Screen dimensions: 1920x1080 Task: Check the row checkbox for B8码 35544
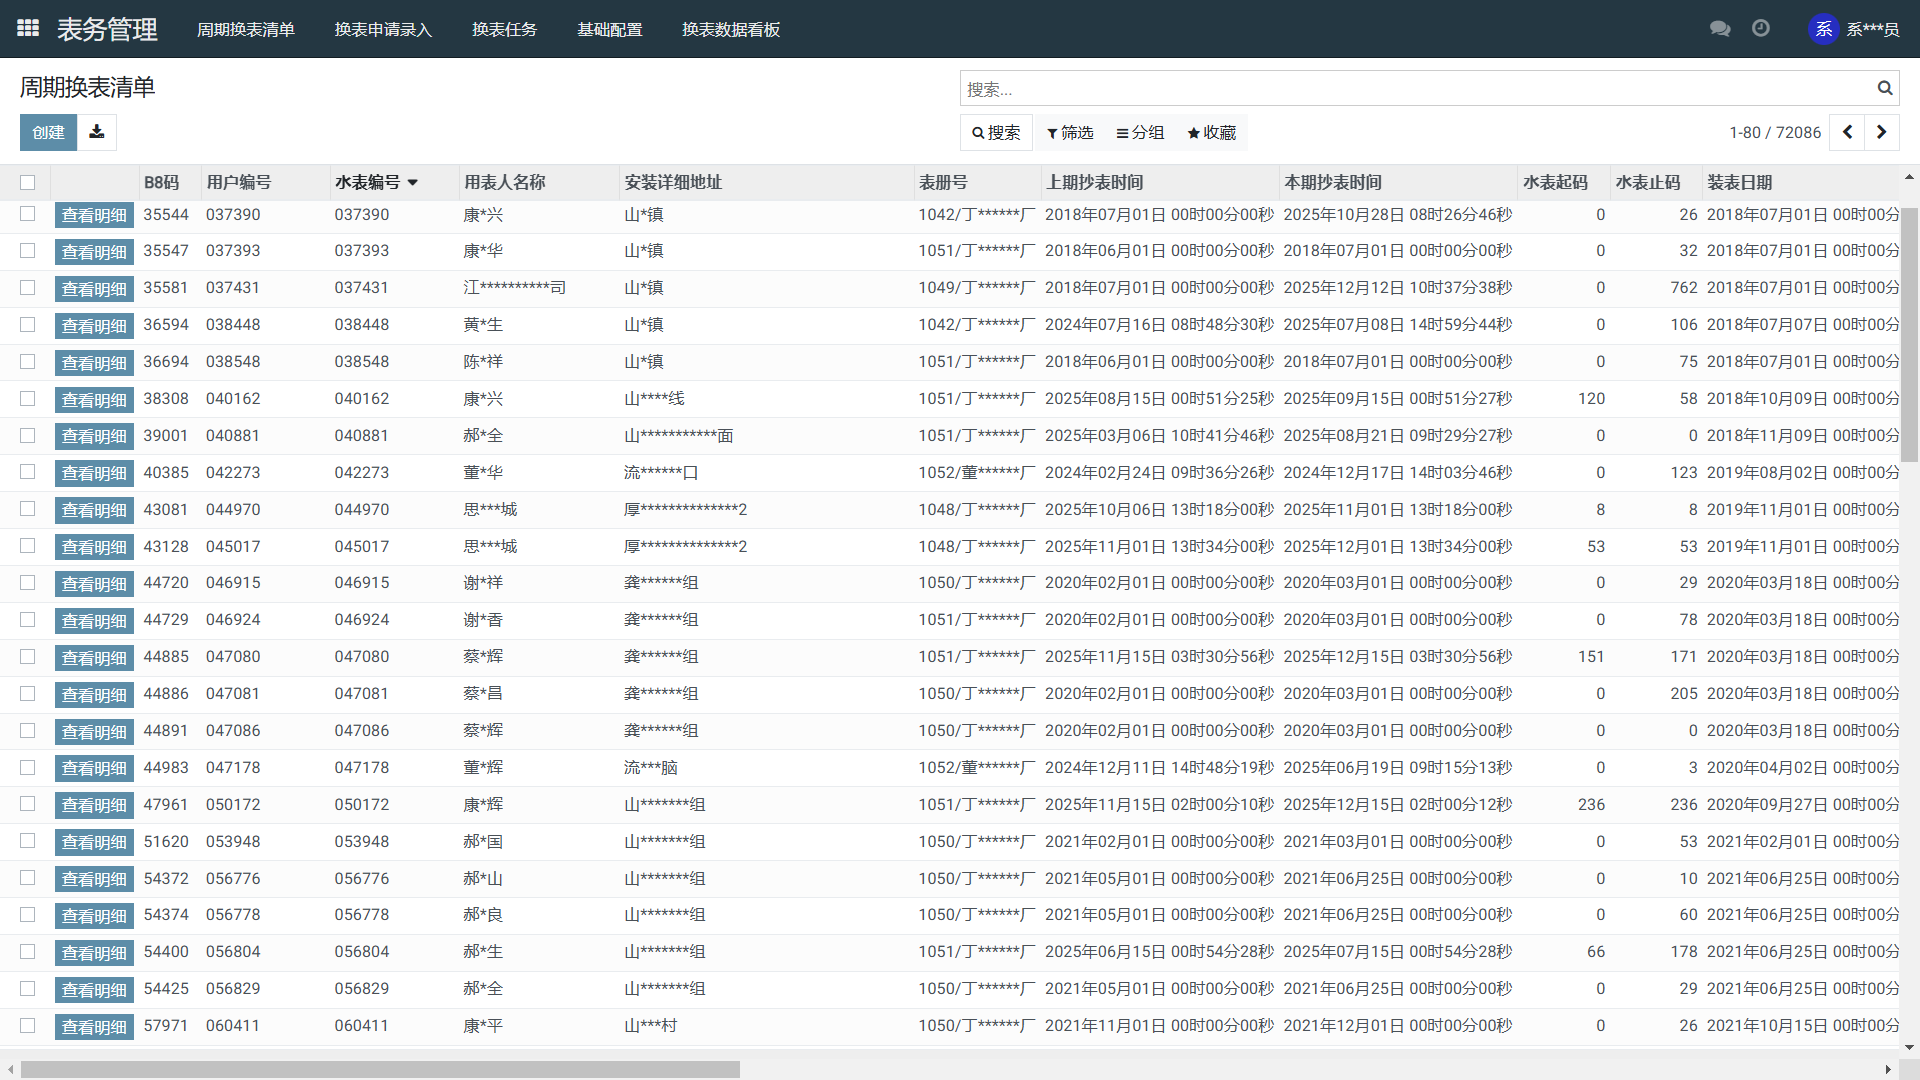click(x=27, y=215)
